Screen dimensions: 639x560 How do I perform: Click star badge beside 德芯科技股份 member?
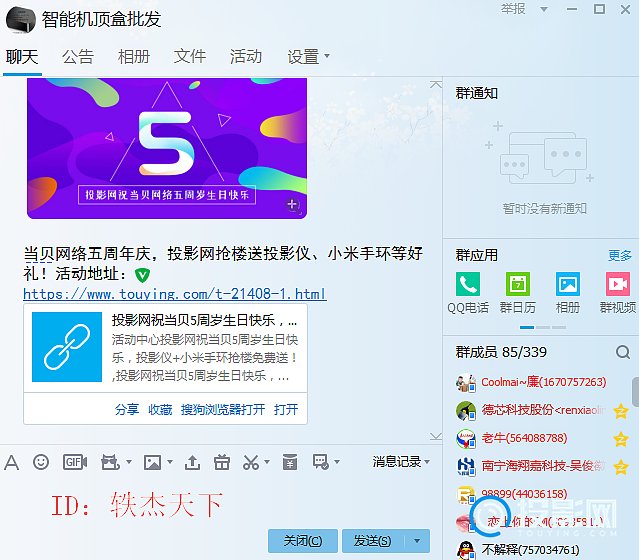tap(620, 411)
